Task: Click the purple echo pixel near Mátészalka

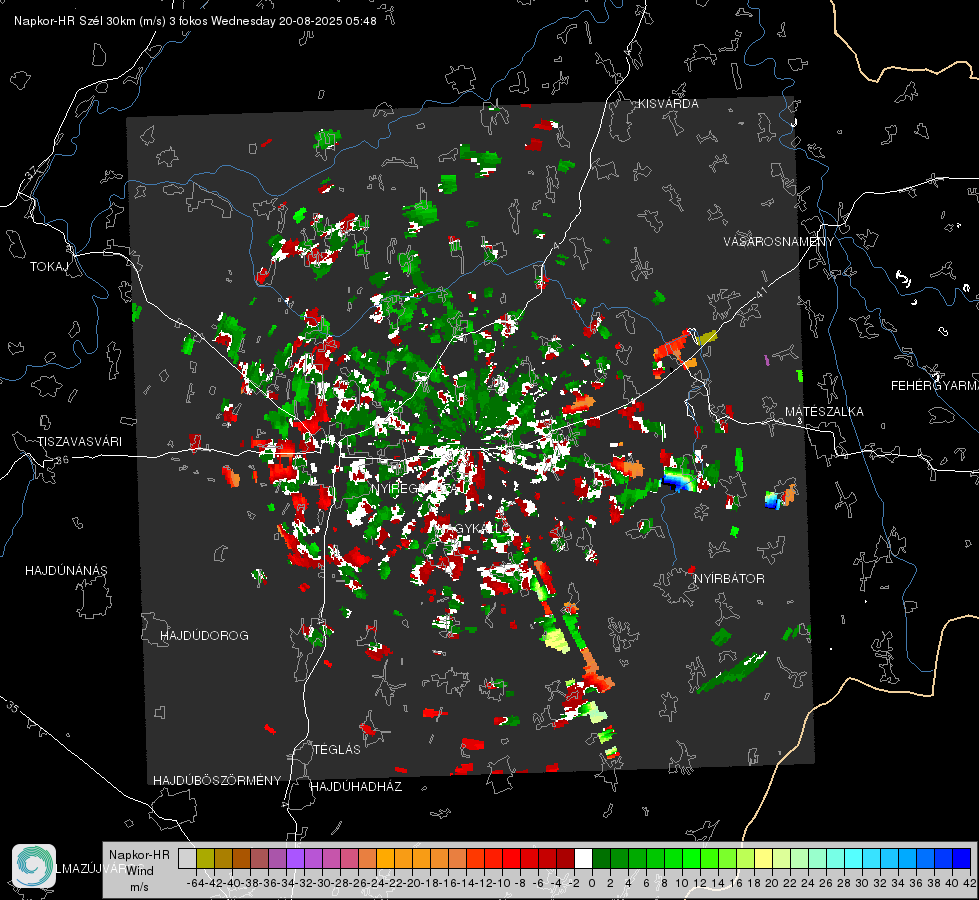Action: tap(767, 360)
